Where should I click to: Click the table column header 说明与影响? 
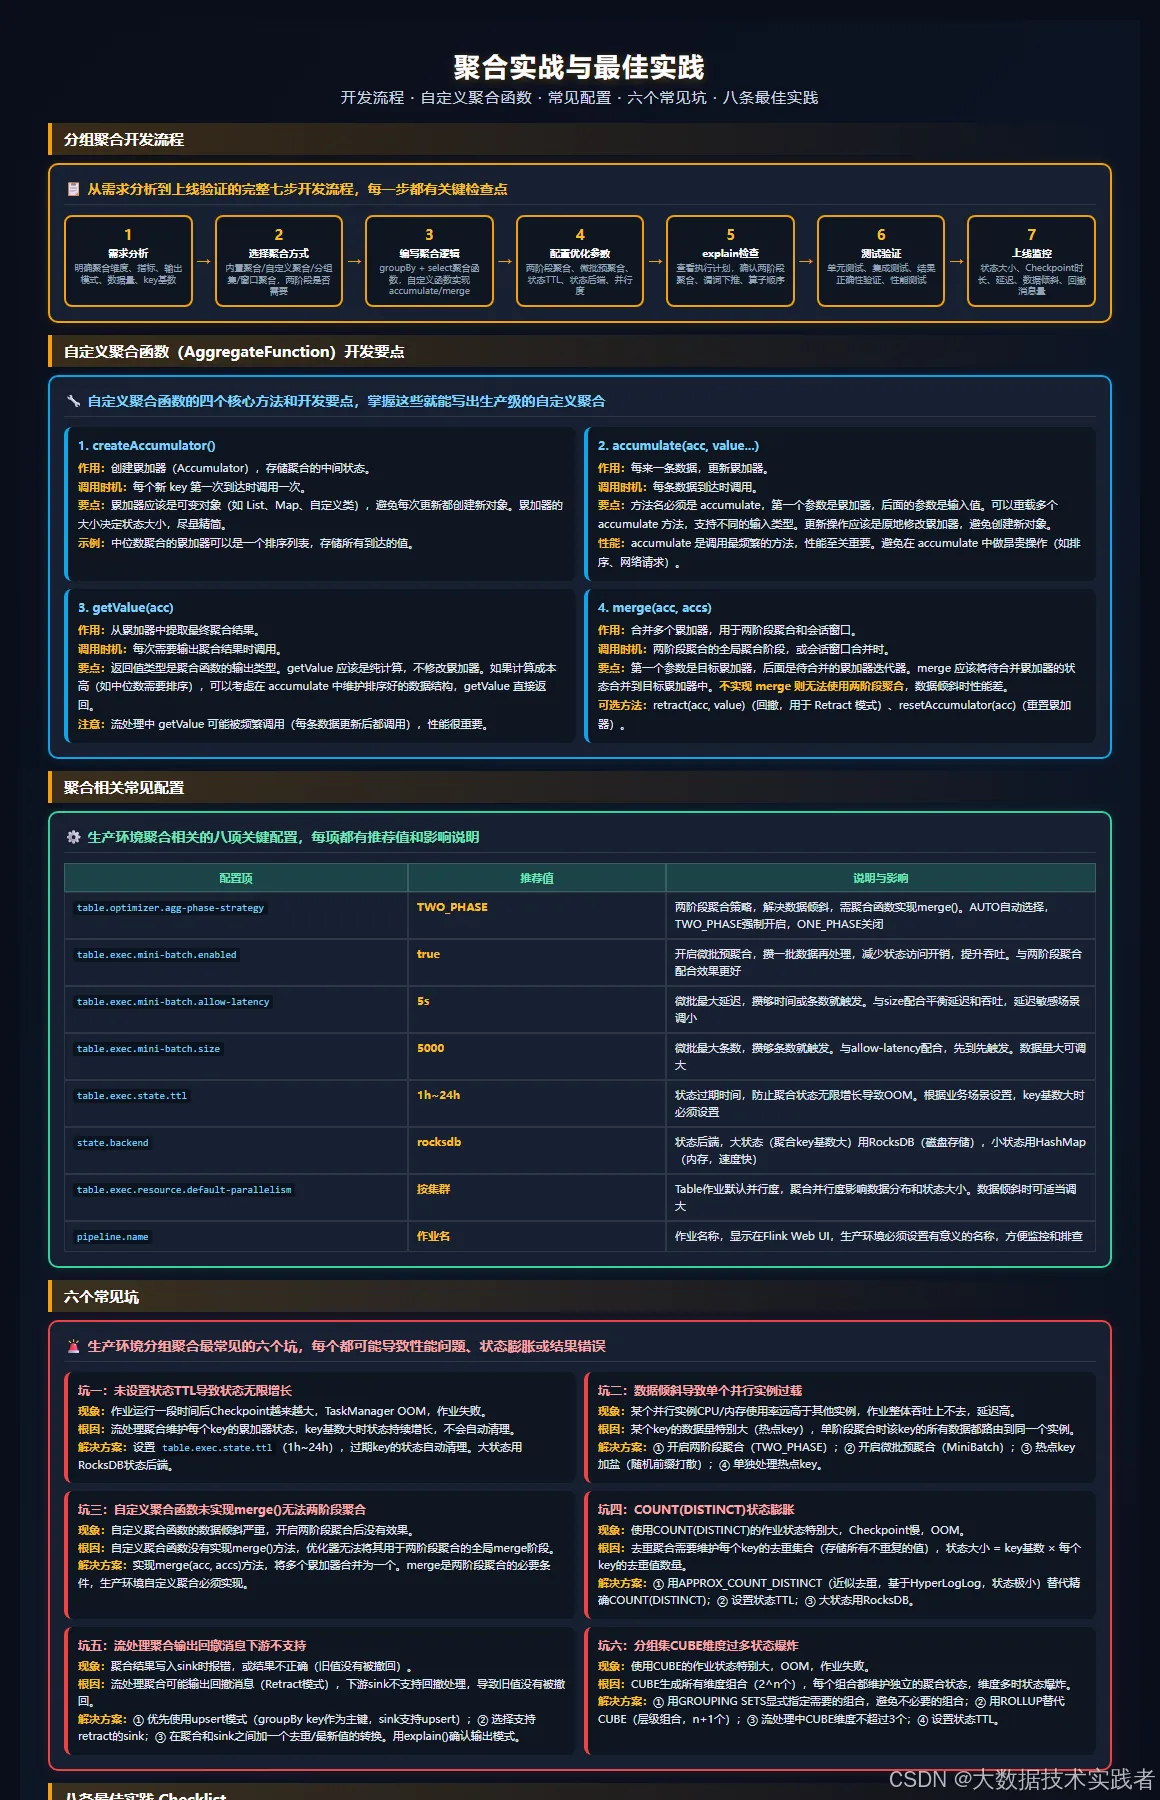point(881,878)
